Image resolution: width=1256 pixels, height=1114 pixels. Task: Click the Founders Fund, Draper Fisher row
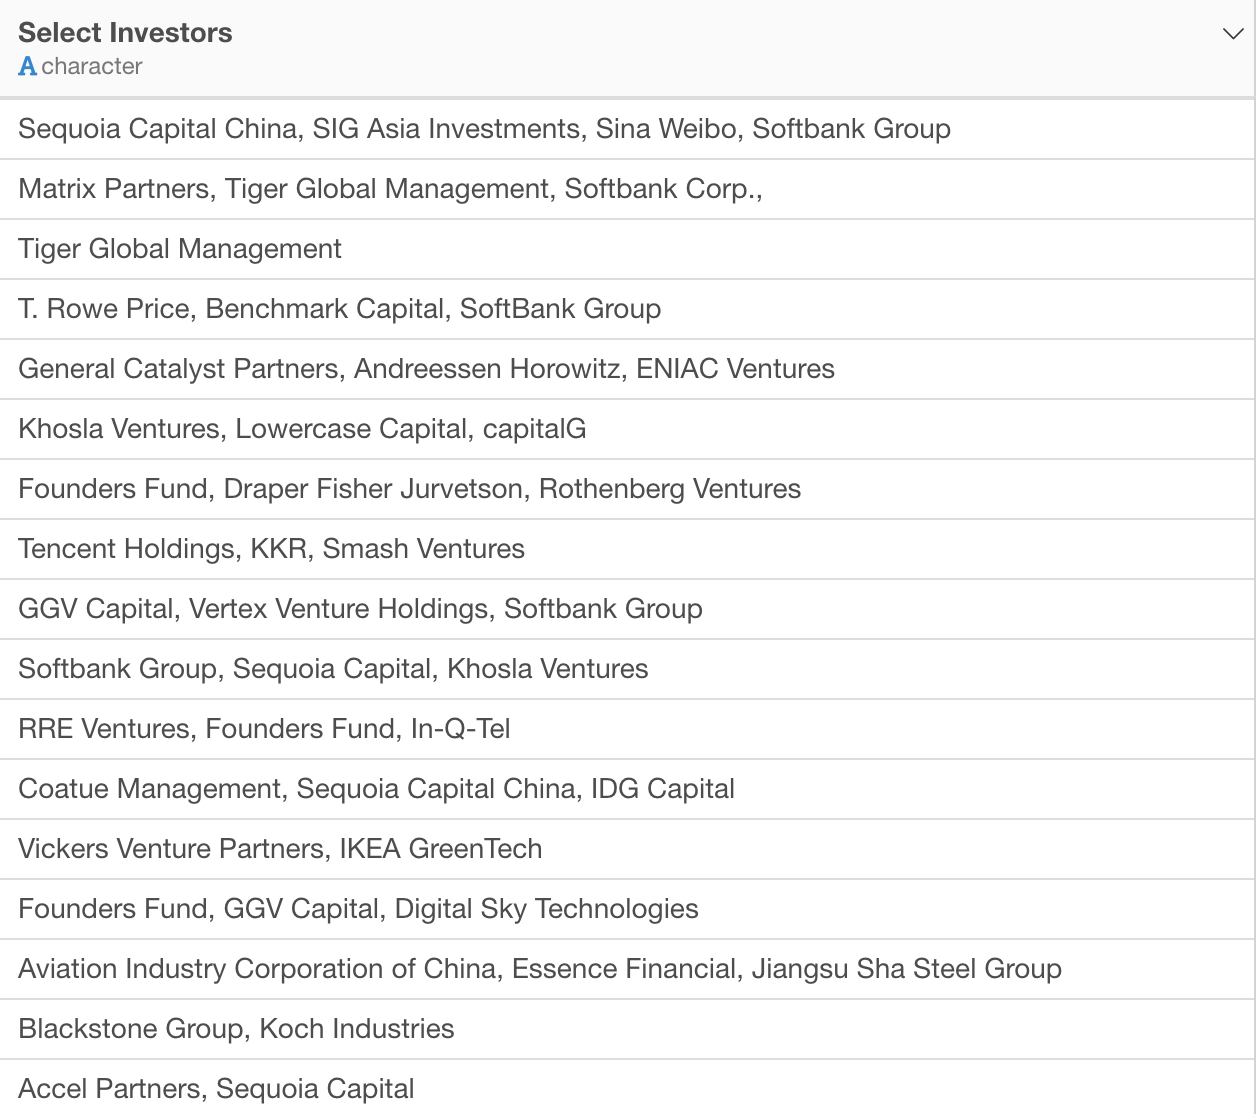pyautogui.click(x=627, y=489)
